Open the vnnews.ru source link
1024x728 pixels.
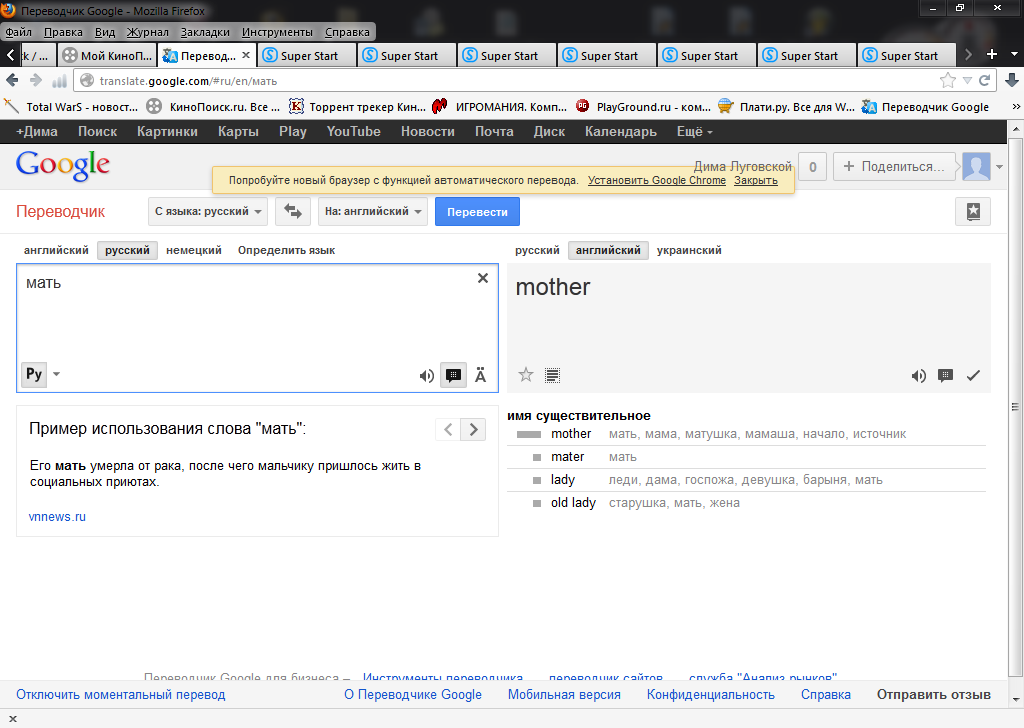click(x=57, y=516)
